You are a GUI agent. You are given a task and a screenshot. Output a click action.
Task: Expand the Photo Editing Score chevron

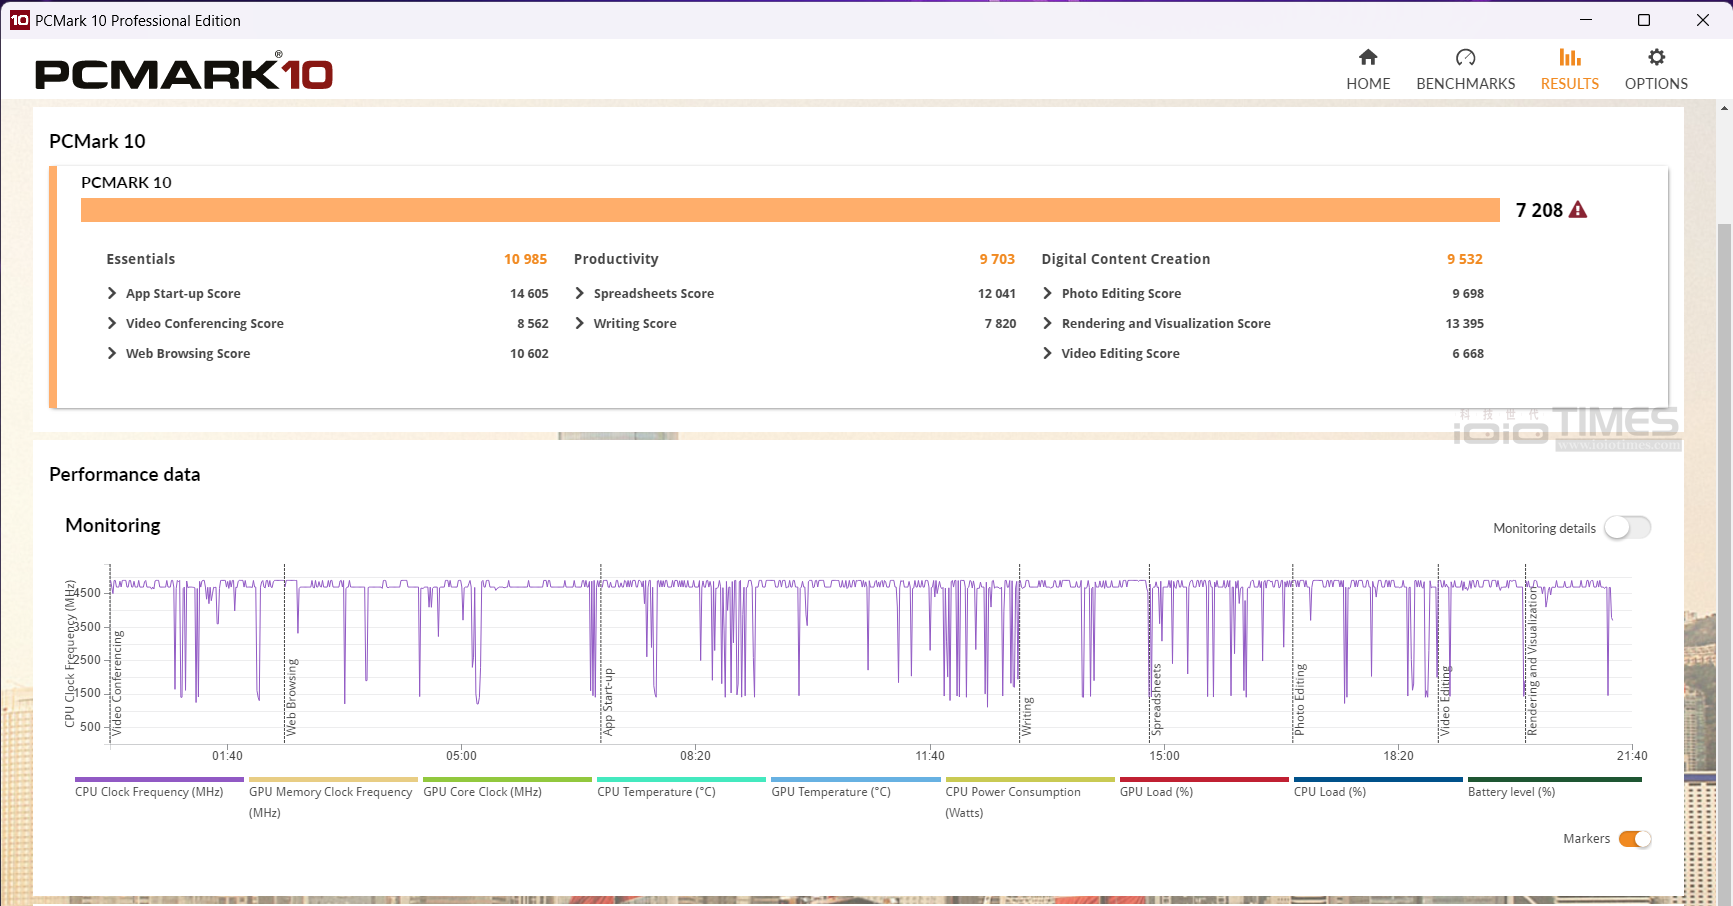1047,294
